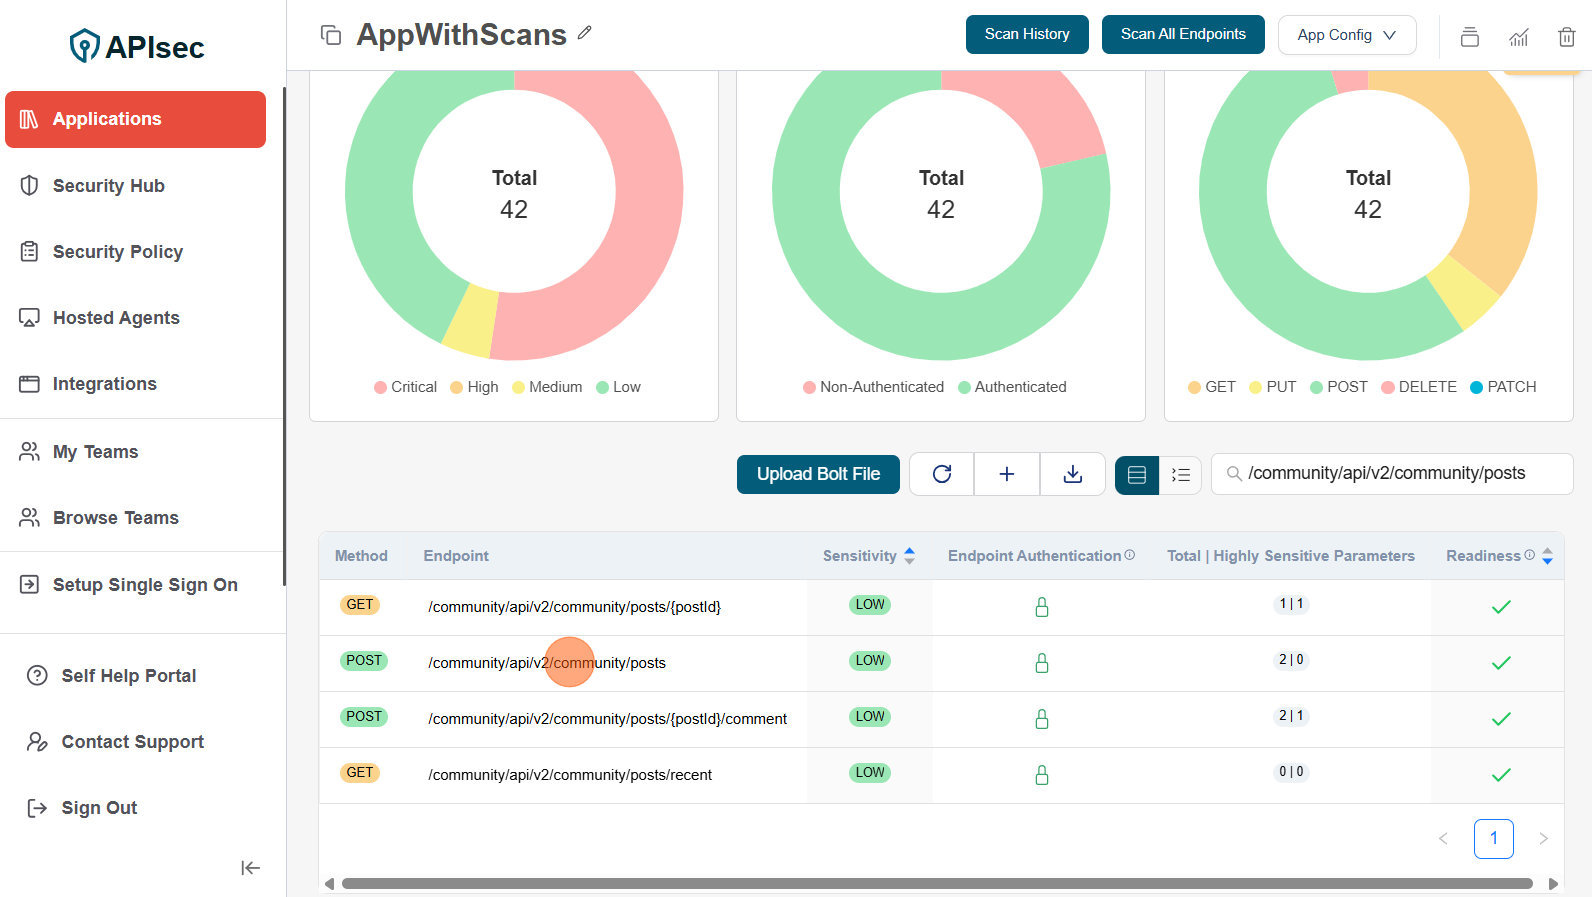Sort the table by Readiness column
The width and height of the screenshot is (1592, 897).
1547,556
